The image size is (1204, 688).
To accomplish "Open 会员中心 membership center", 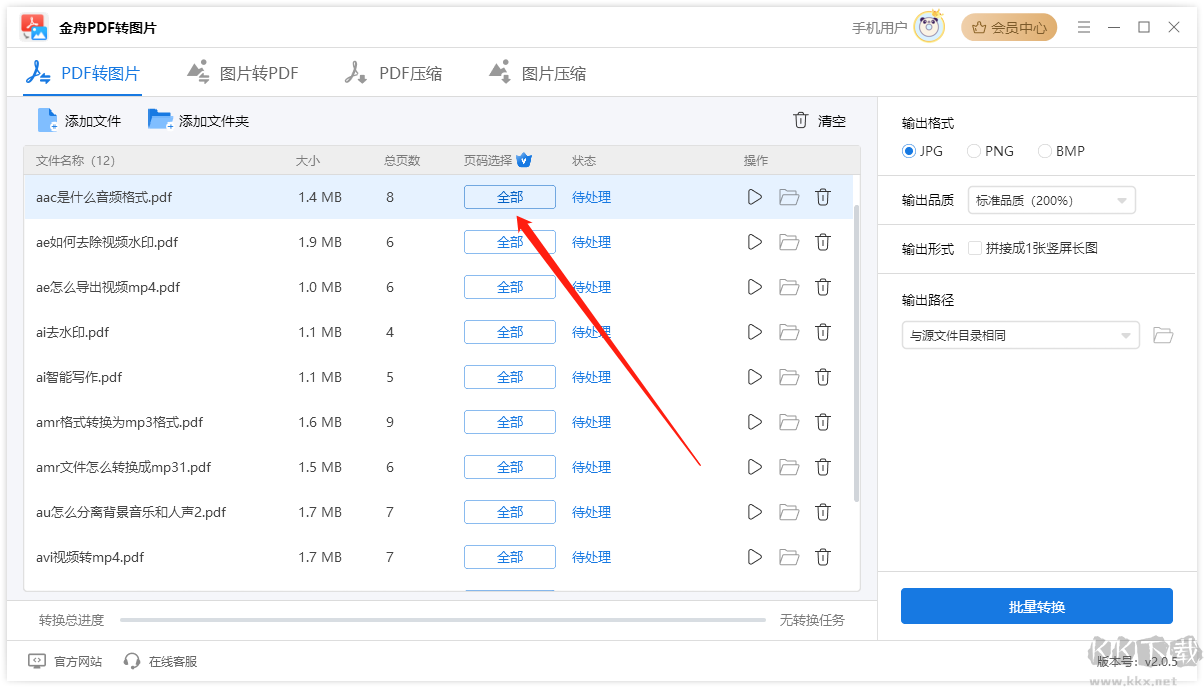I will tap(1009, 27).
